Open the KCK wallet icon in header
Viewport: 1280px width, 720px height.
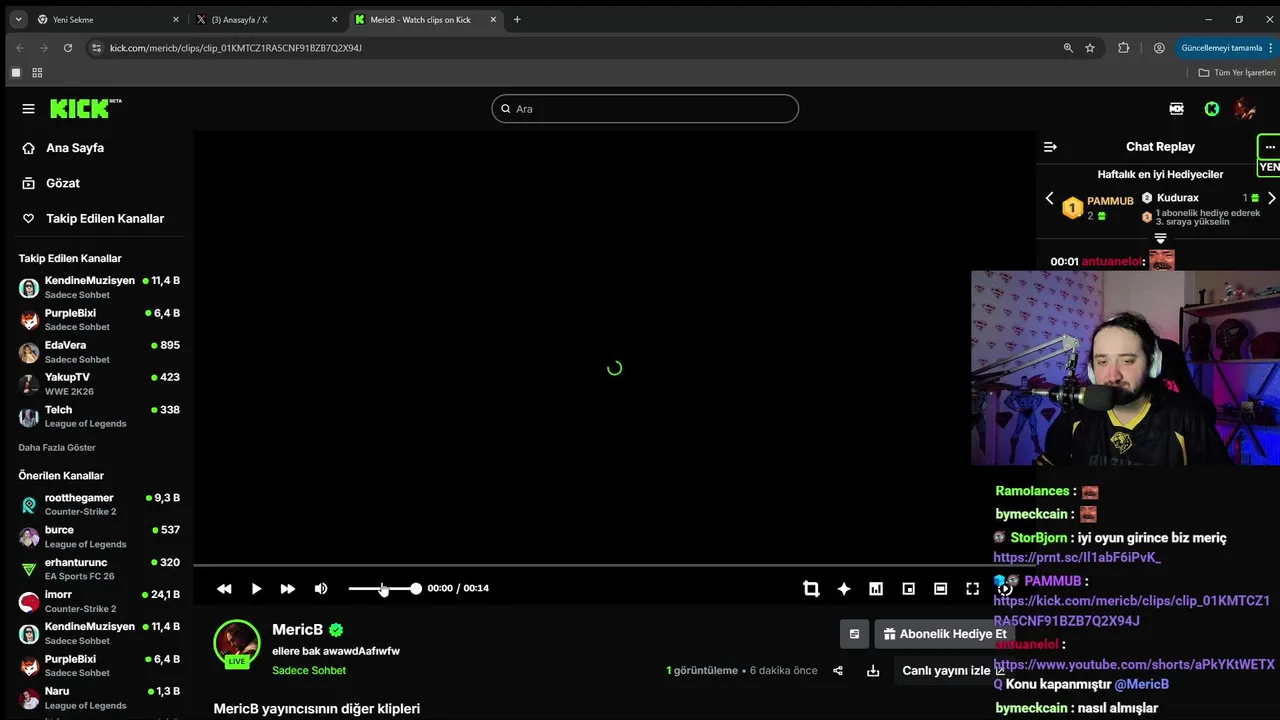tap(1177, 109)
